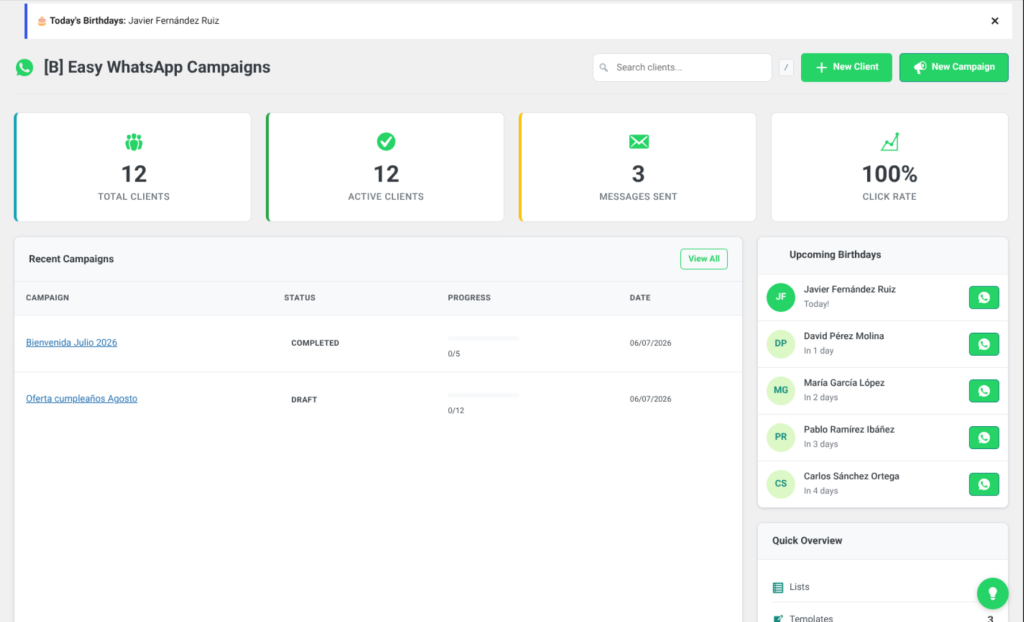Open WhatsApp chat for David Pérez Molina
This screenshot has height=622, width=1024.
(984, 344)
